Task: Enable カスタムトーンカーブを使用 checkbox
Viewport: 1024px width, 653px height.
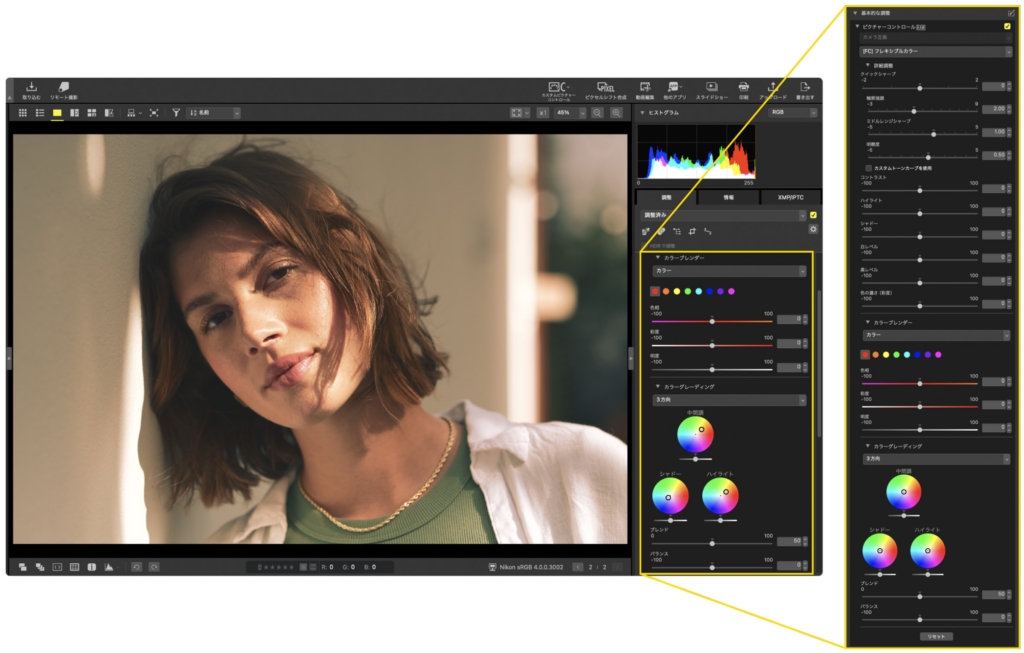Action: [869, 168]
